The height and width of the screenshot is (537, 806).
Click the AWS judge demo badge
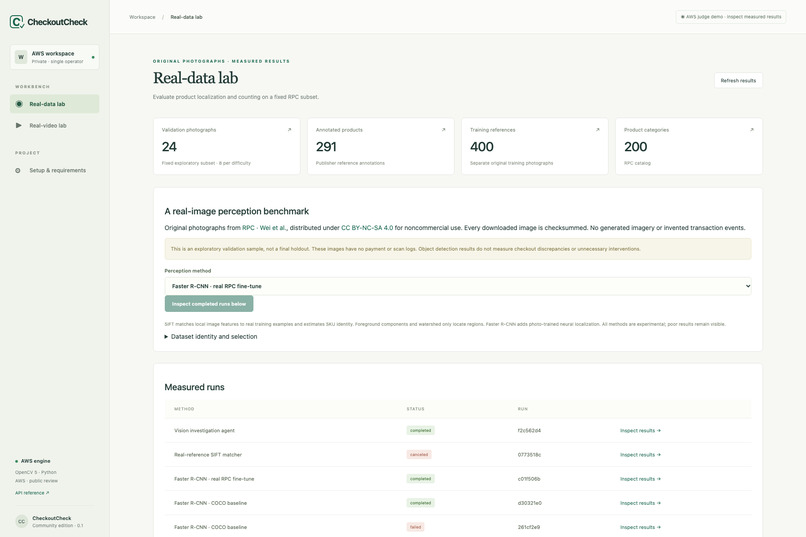730,16
